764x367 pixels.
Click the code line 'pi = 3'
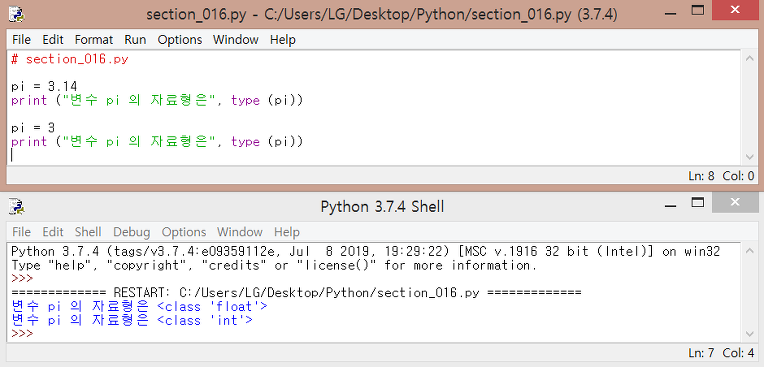tap(33, 128)
